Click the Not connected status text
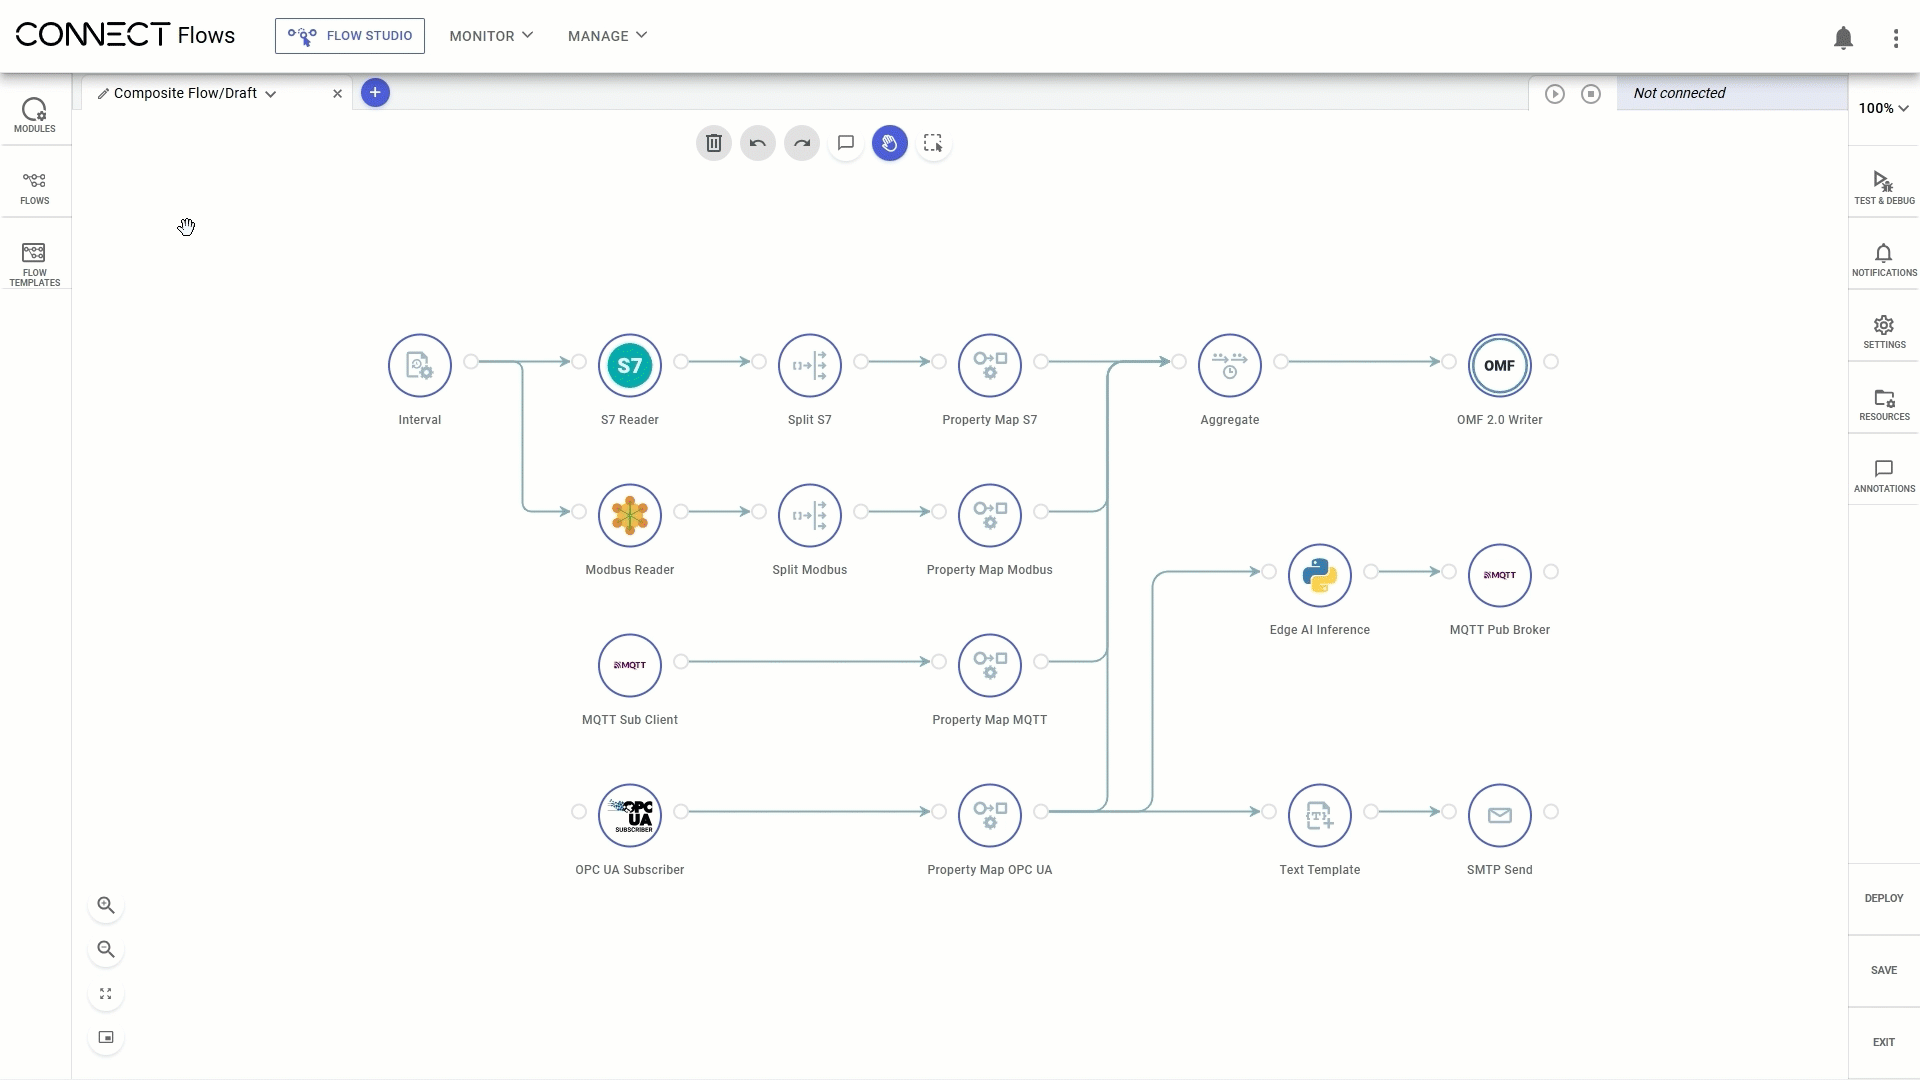Viewport: 1920px width, 1080px height. click(x=1679, y=93)
